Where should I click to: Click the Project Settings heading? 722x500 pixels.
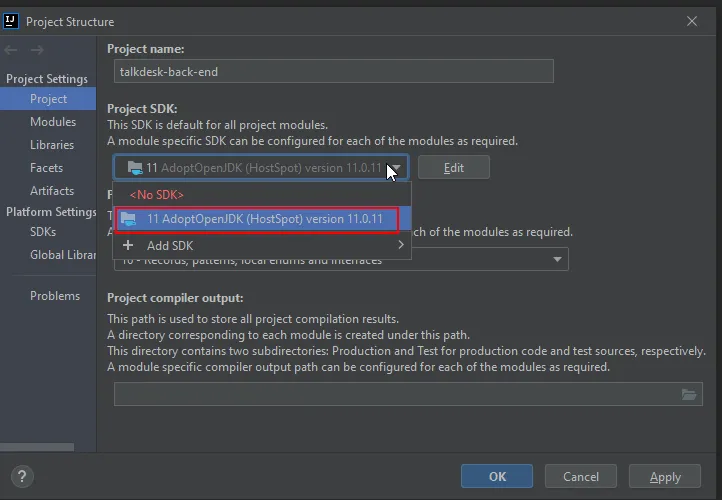47,79
